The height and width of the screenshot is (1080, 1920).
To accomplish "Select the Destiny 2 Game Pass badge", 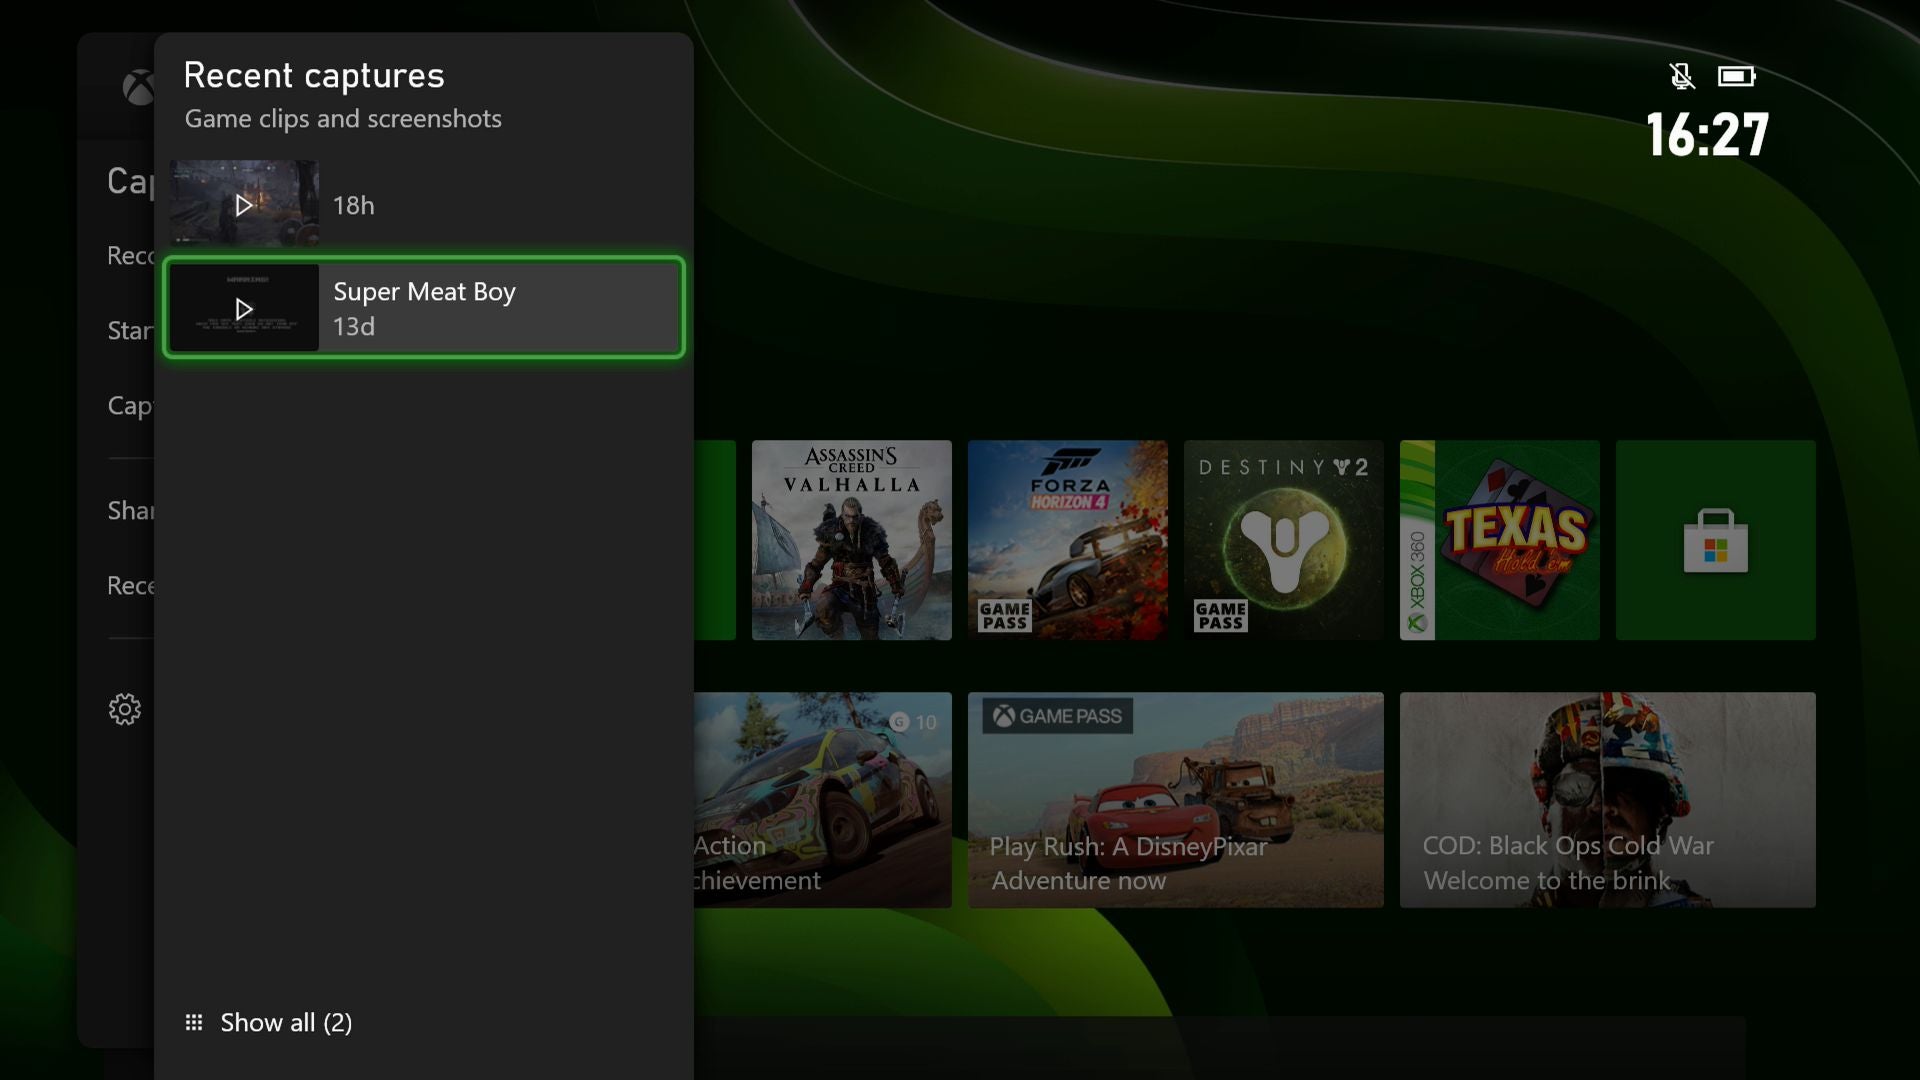I will pyautogui.click(x=1220, y=615).
